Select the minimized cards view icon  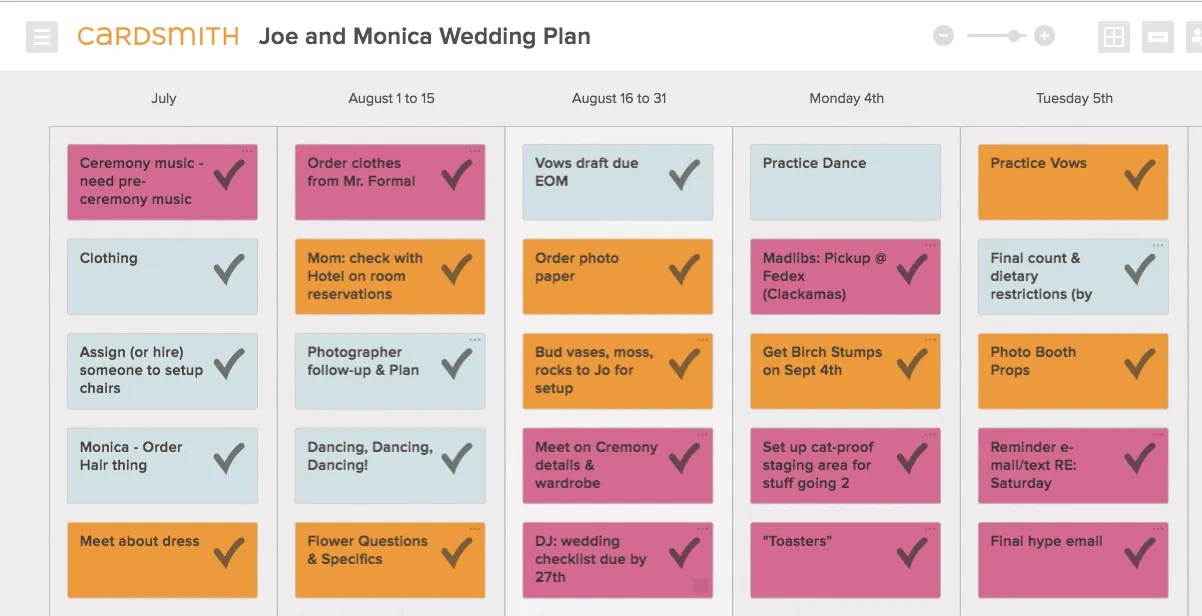(1157, 36)
